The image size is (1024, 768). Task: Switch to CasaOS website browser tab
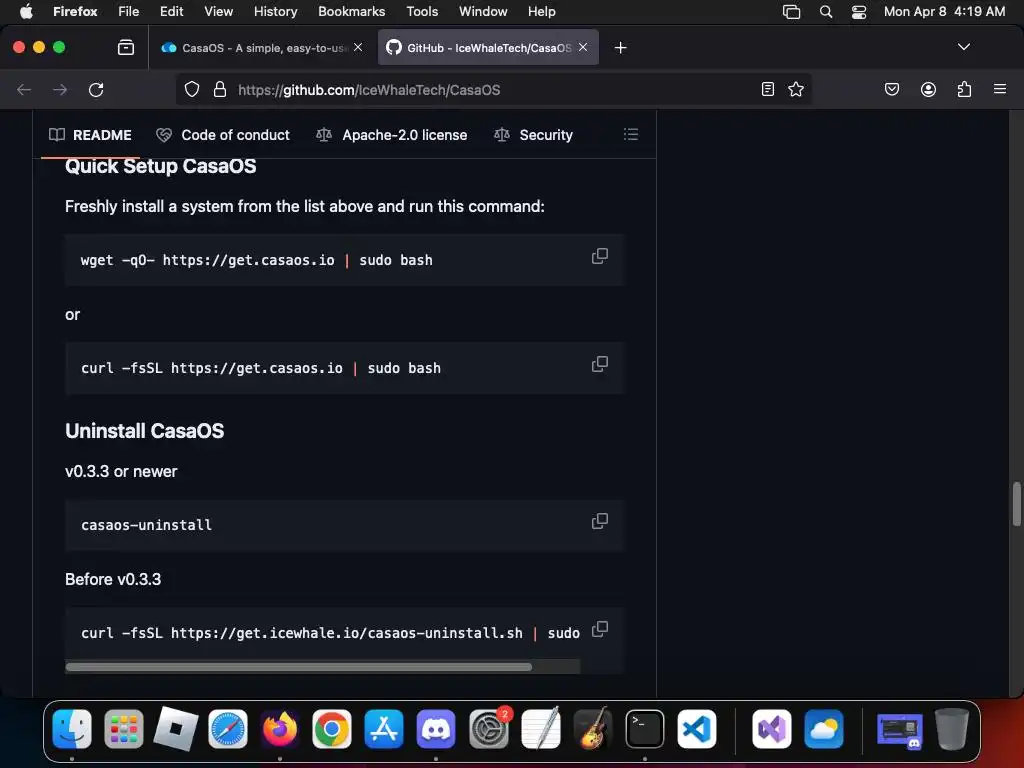point(262,48)
